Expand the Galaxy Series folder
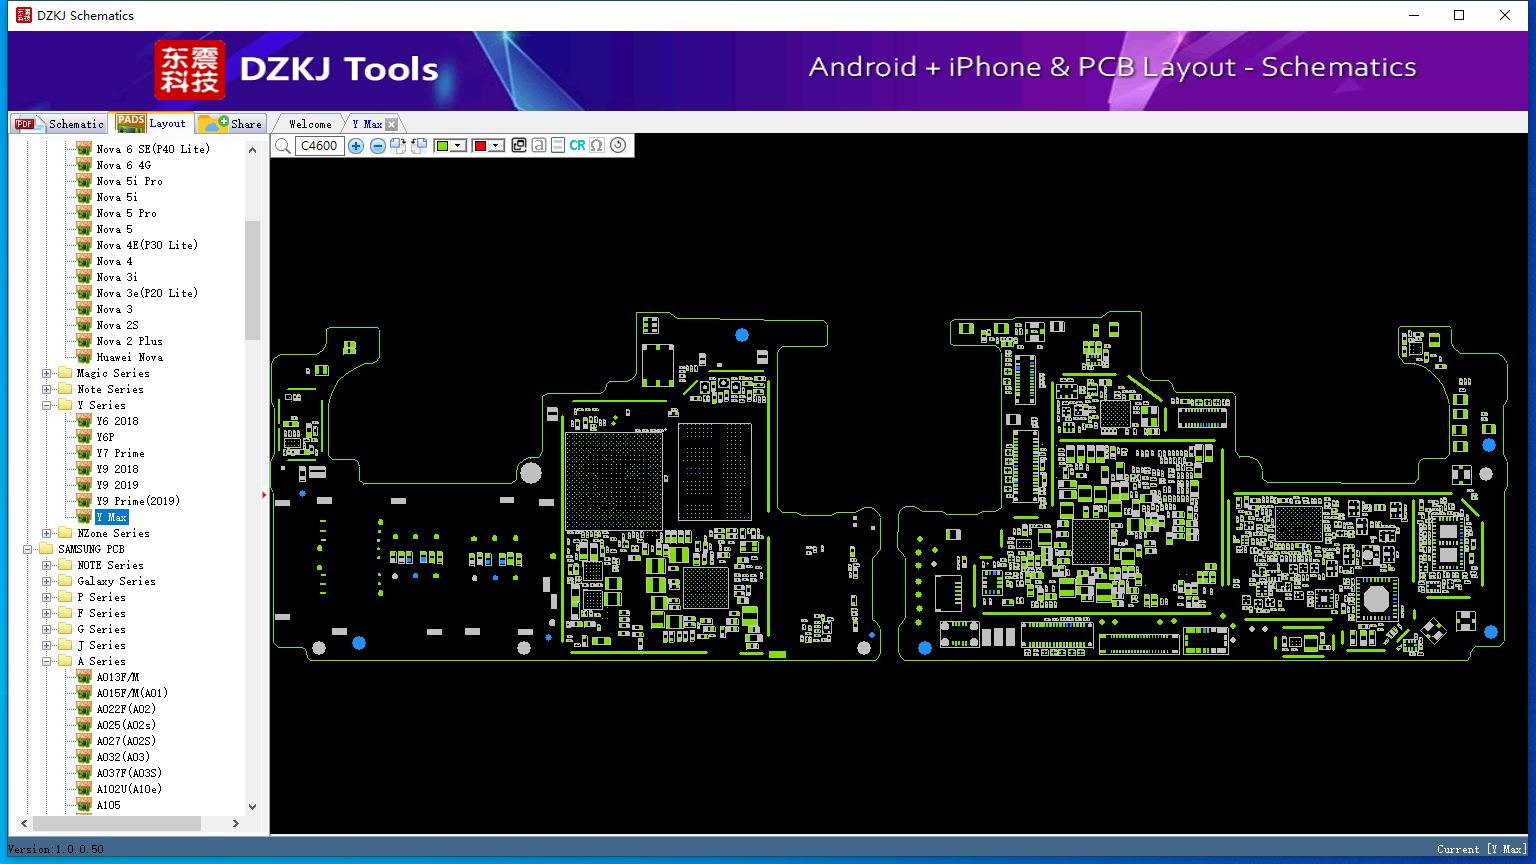The height and width of the screenshot is (864, 1536). pyautogui.click(x=46, y=581)
